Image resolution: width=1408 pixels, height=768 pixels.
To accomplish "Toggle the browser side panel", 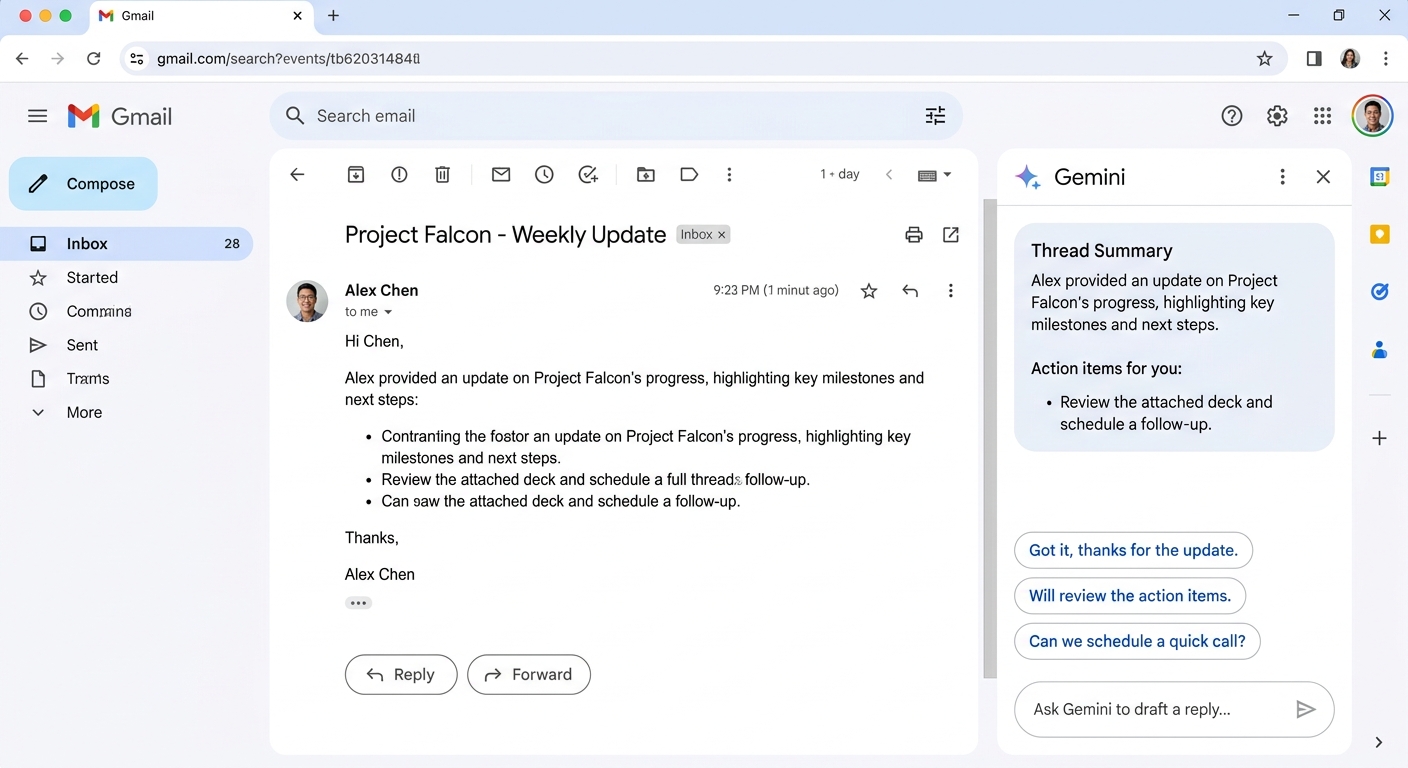I will point(1314,59).
